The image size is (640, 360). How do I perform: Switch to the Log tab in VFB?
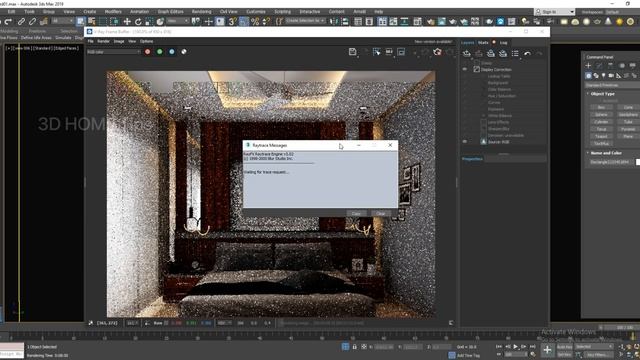(x=504, y=42)
